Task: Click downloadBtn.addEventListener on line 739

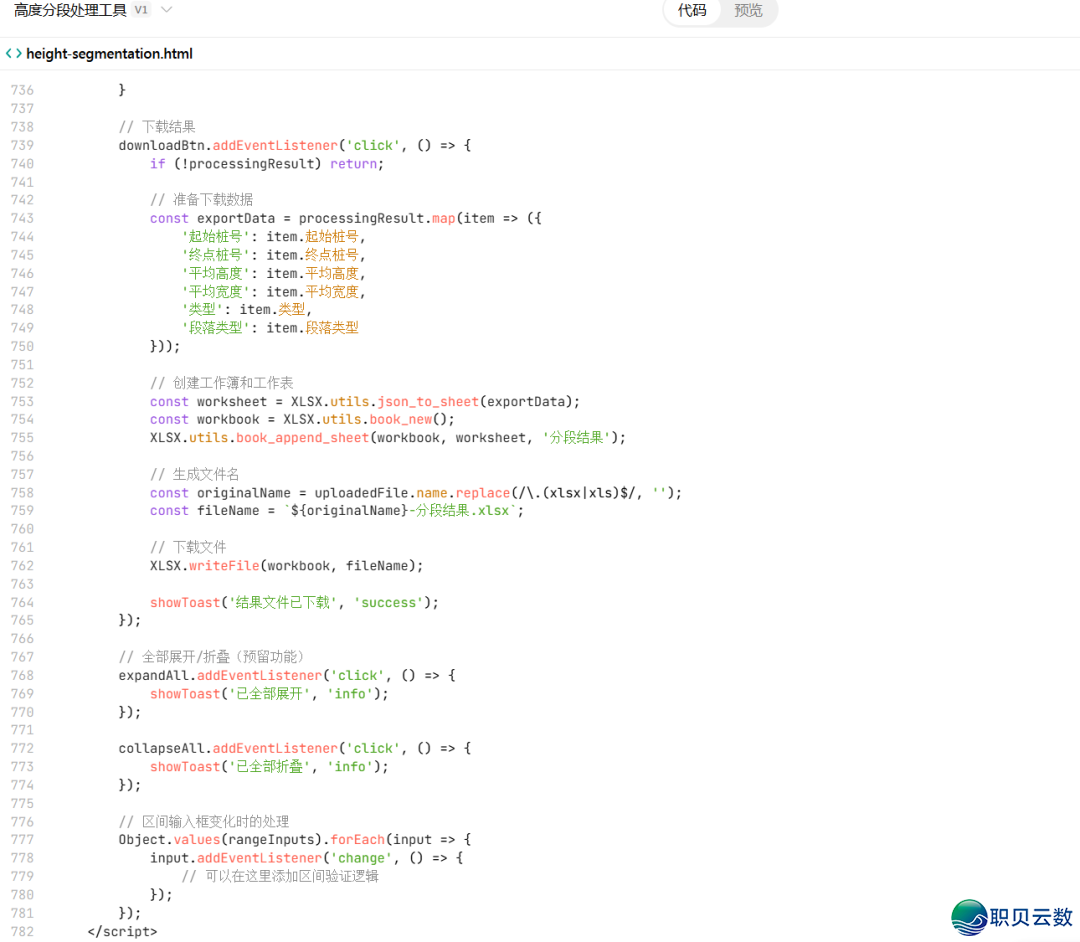Action: (228, 145)
